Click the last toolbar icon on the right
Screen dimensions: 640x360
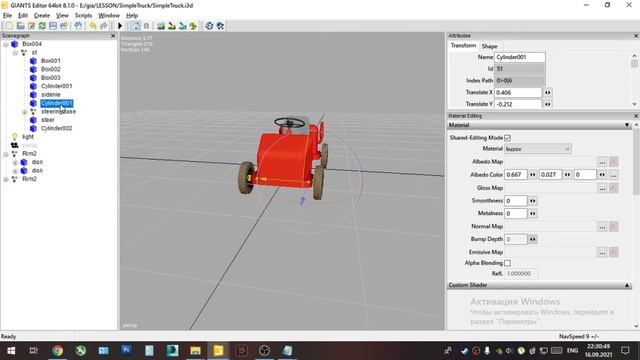click(x=220, y=26)
